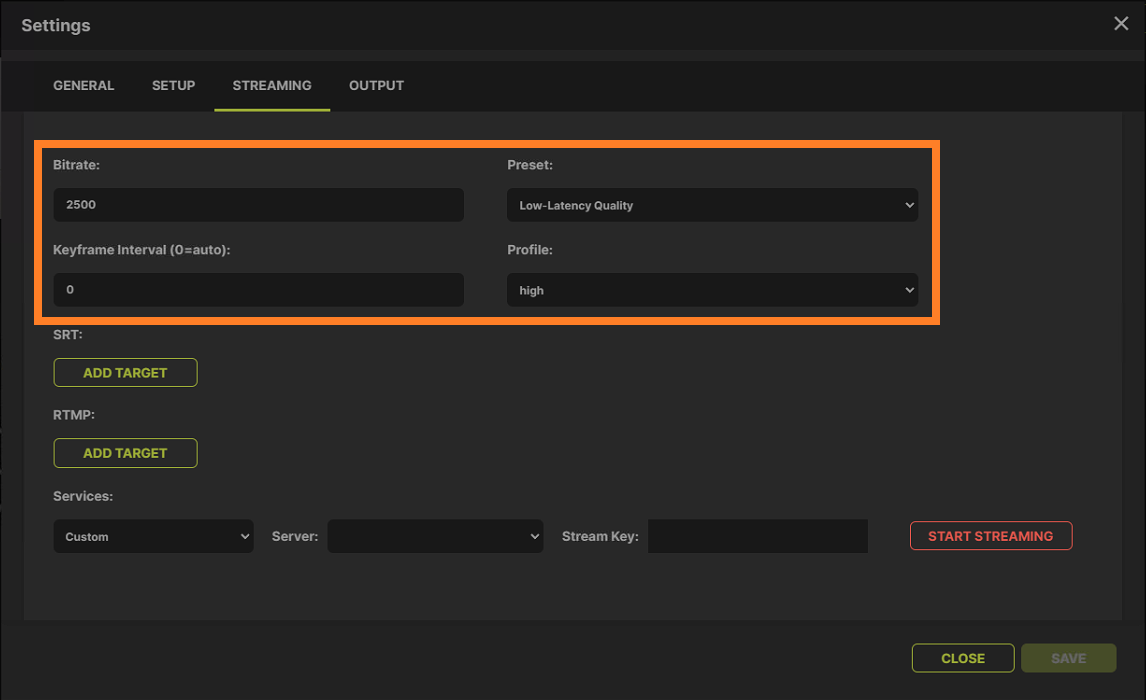Close Settings using the X icon

point(1121,23)
